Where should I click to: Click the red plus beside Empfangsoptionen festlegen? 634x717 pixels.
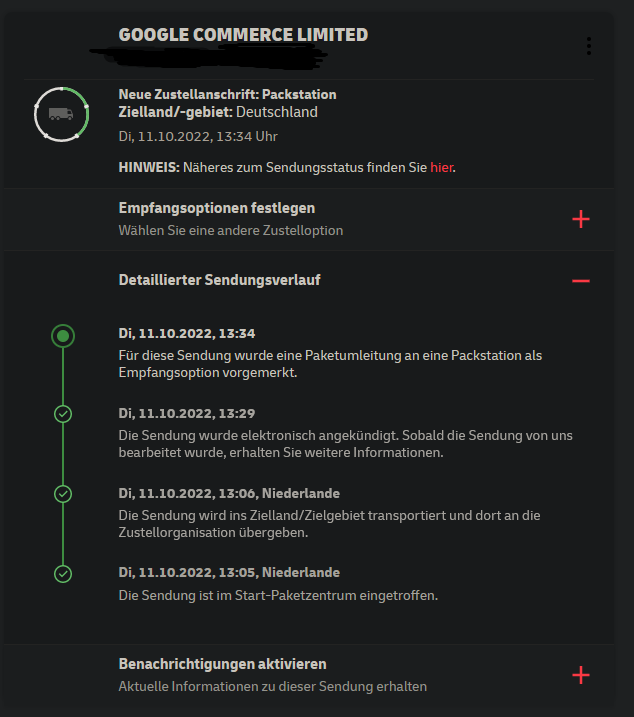pos(580,219)
